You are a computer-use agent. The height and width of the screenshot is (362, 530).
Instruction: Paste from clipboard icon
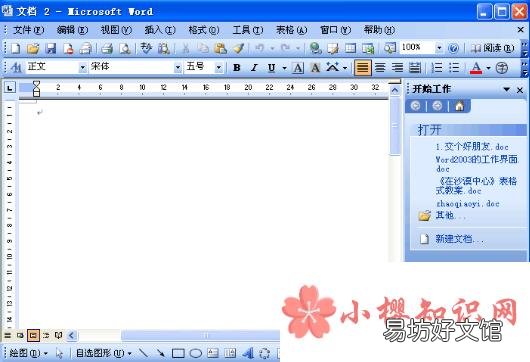point(220,48)
